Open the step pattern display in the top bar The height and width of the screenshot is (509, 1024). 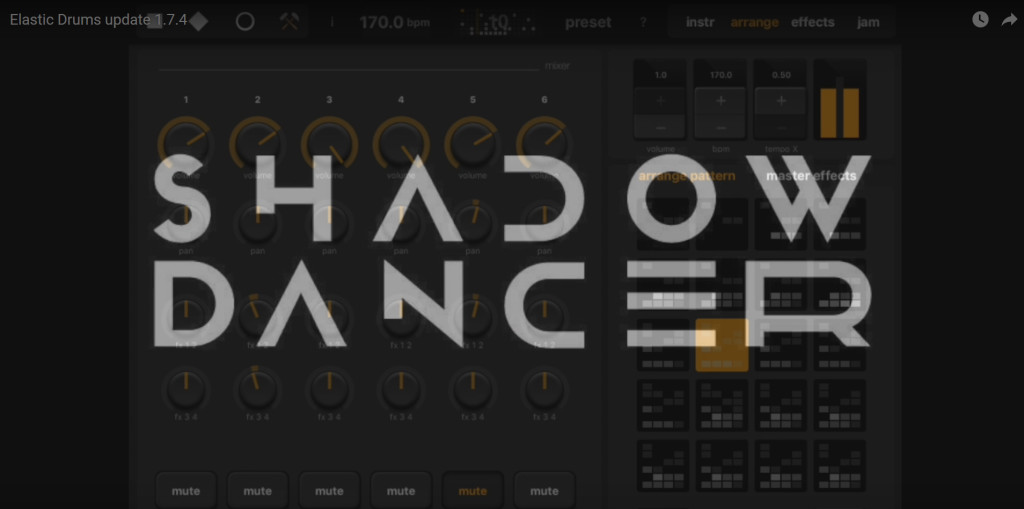coord(498,22)
